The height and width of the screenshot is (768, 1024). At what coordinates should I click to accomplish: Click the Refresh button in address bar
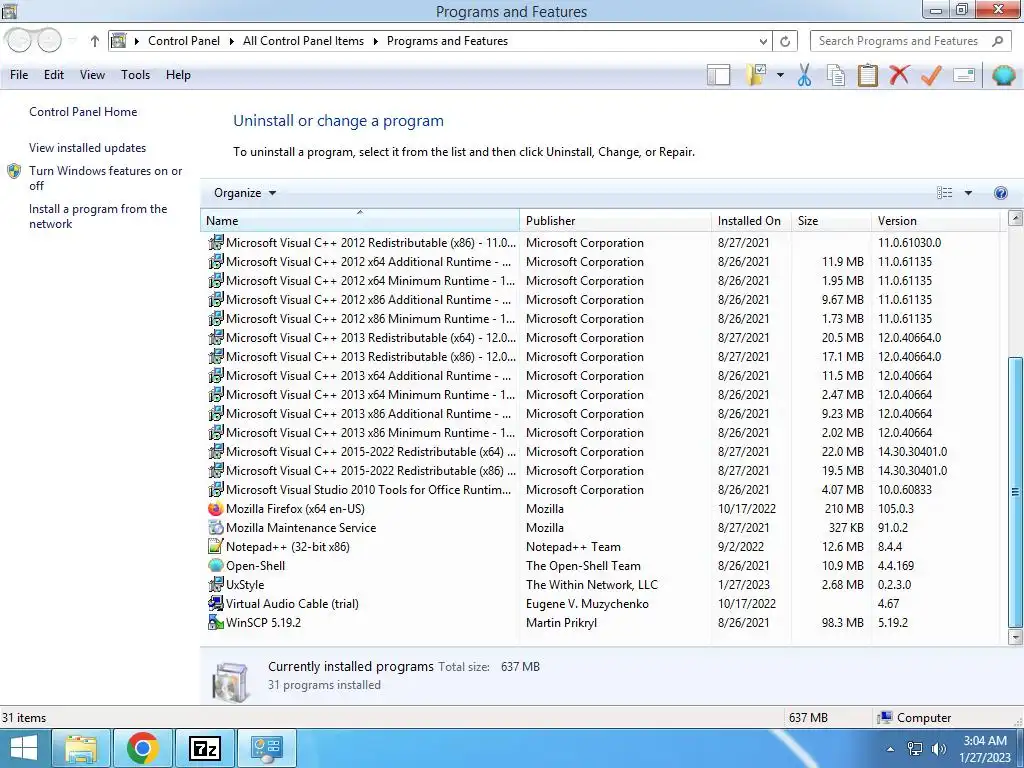point(785,41)
